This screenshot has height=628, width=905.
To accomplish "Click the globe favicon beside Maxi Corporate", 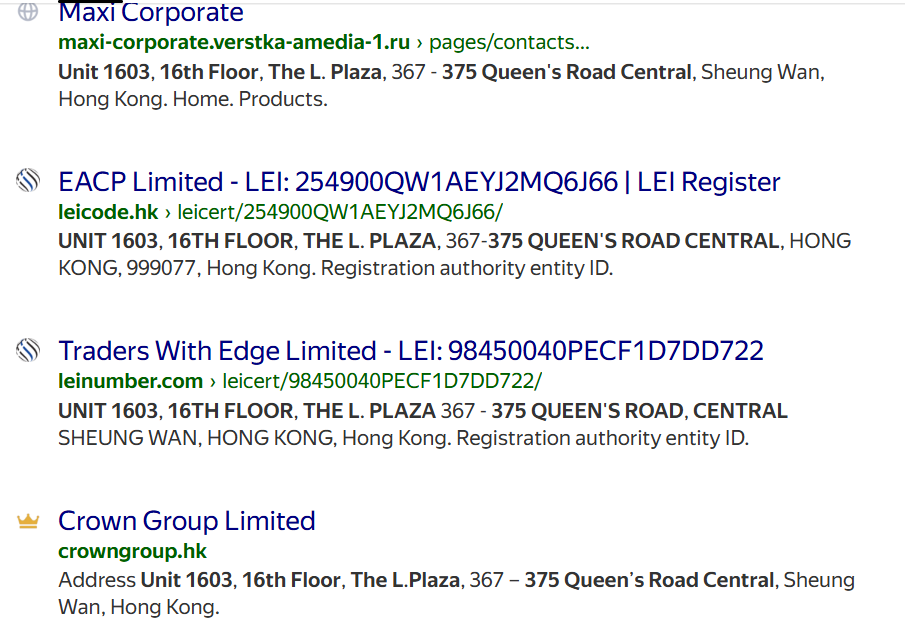I will (28, 11).
